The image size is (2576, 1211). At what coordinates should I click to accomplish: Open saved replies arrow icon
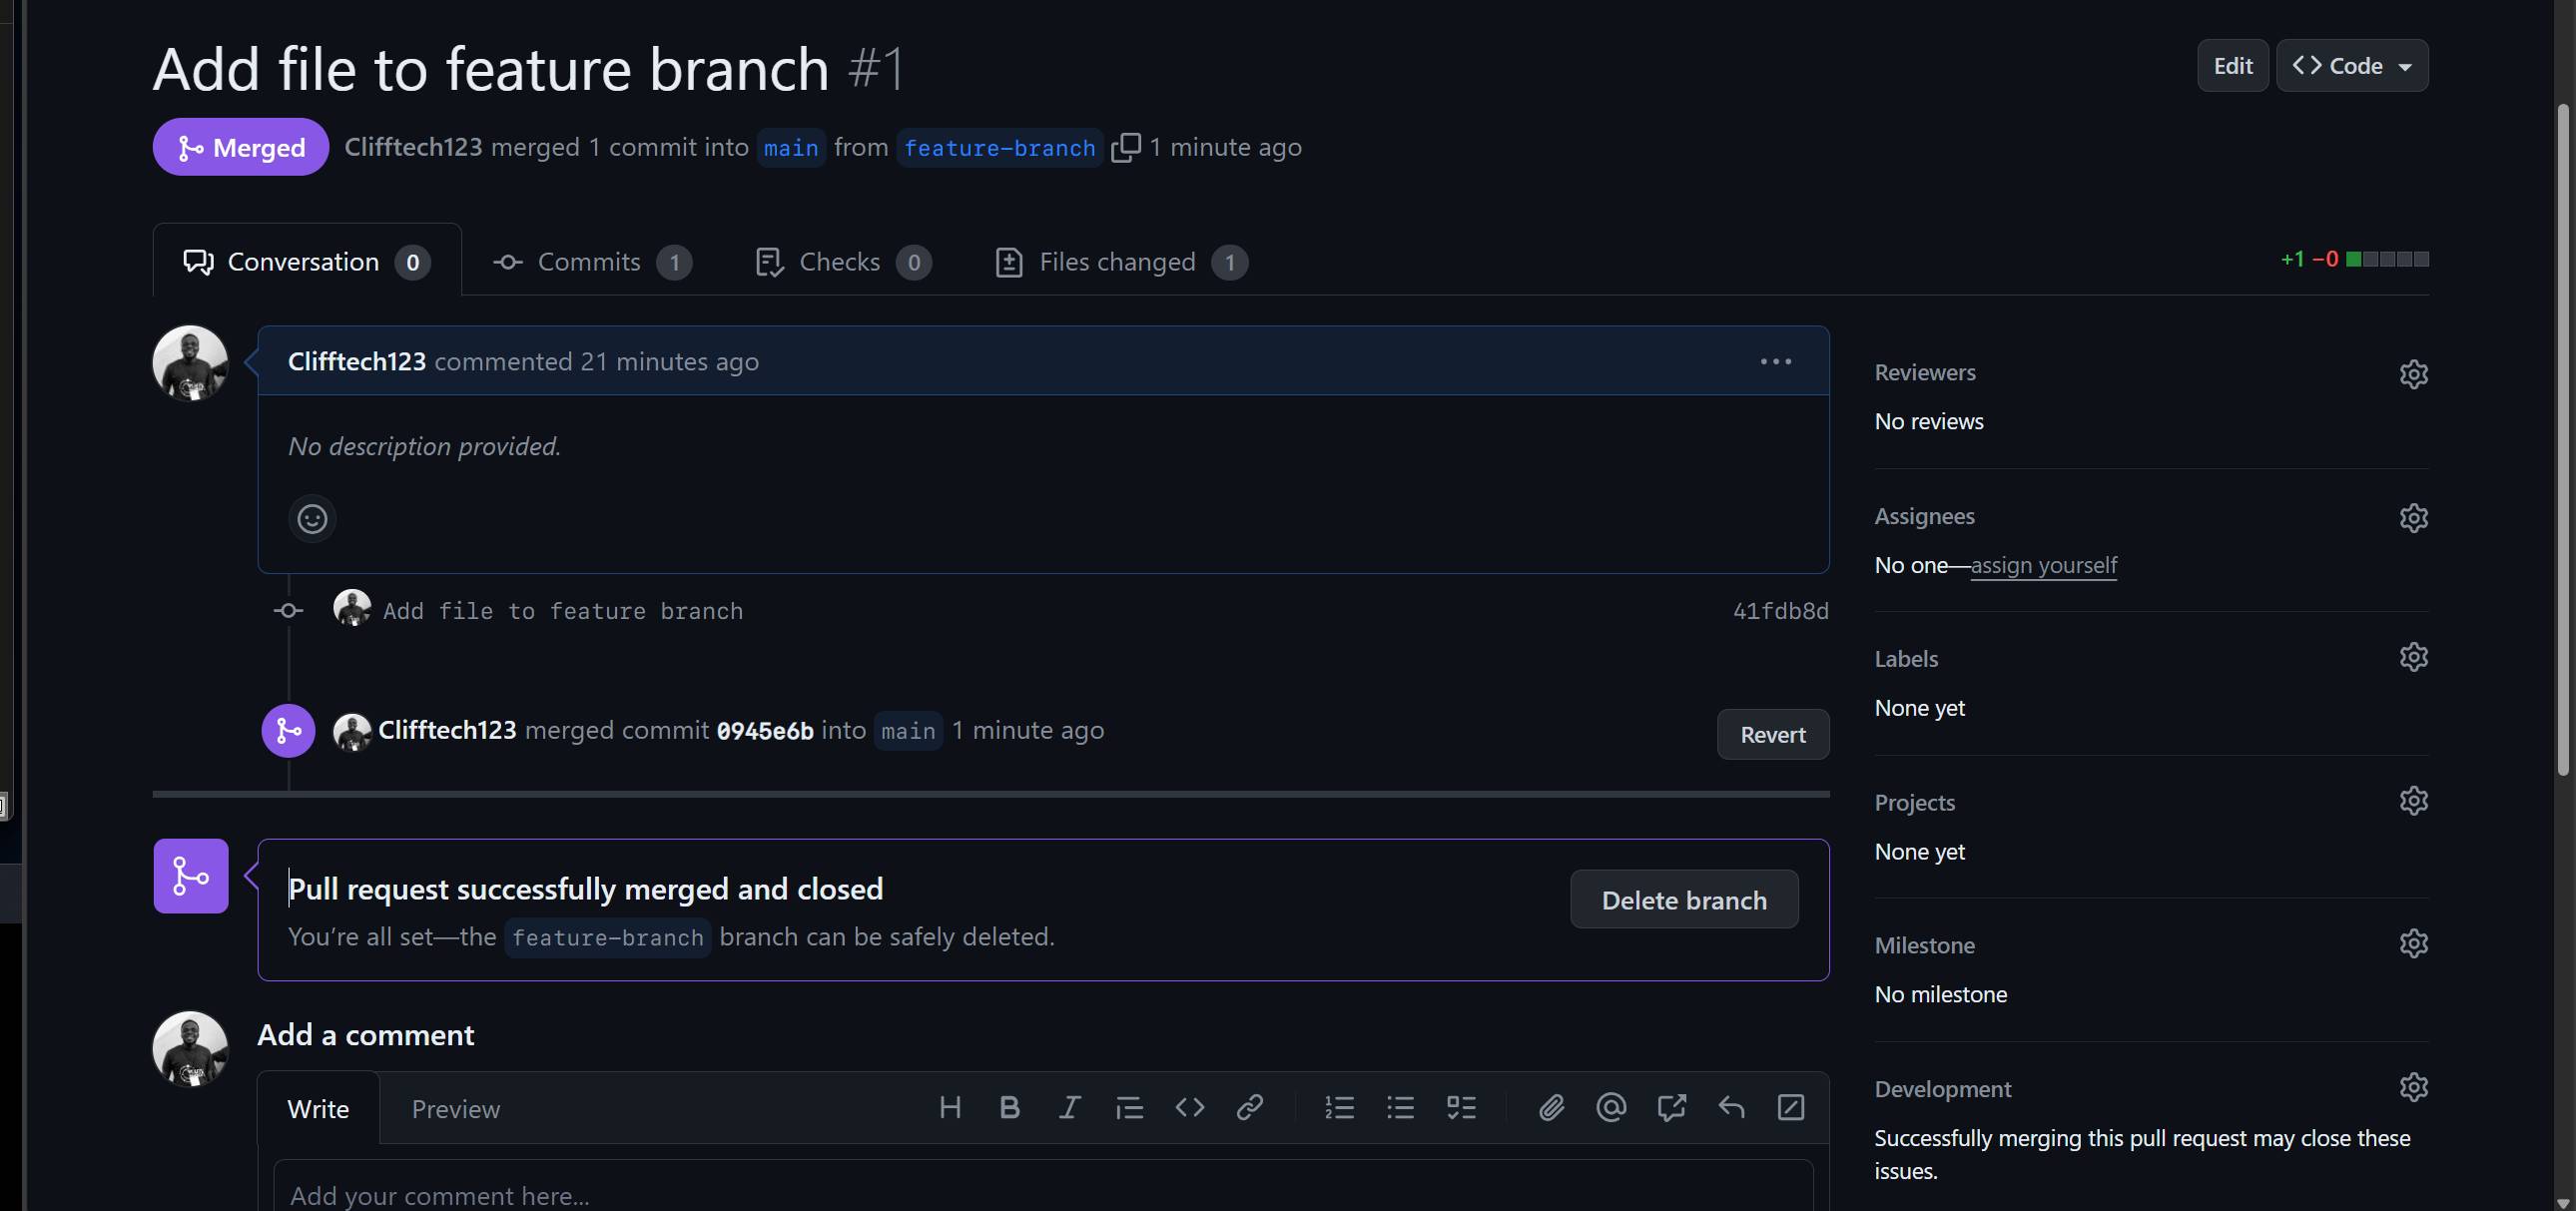[x=1731, y=1107]
